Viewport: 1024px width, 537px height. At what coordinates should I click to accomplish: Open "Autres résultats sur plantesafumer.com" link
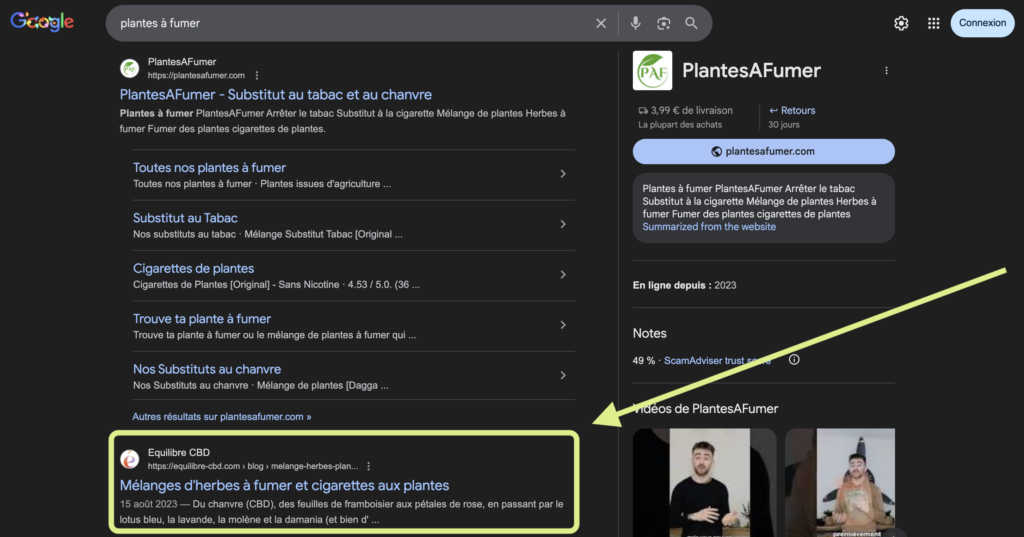221,416
